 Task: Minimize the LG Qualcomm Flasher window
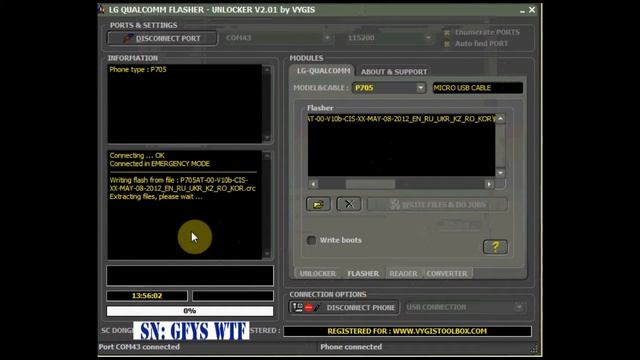coord(522,10)
